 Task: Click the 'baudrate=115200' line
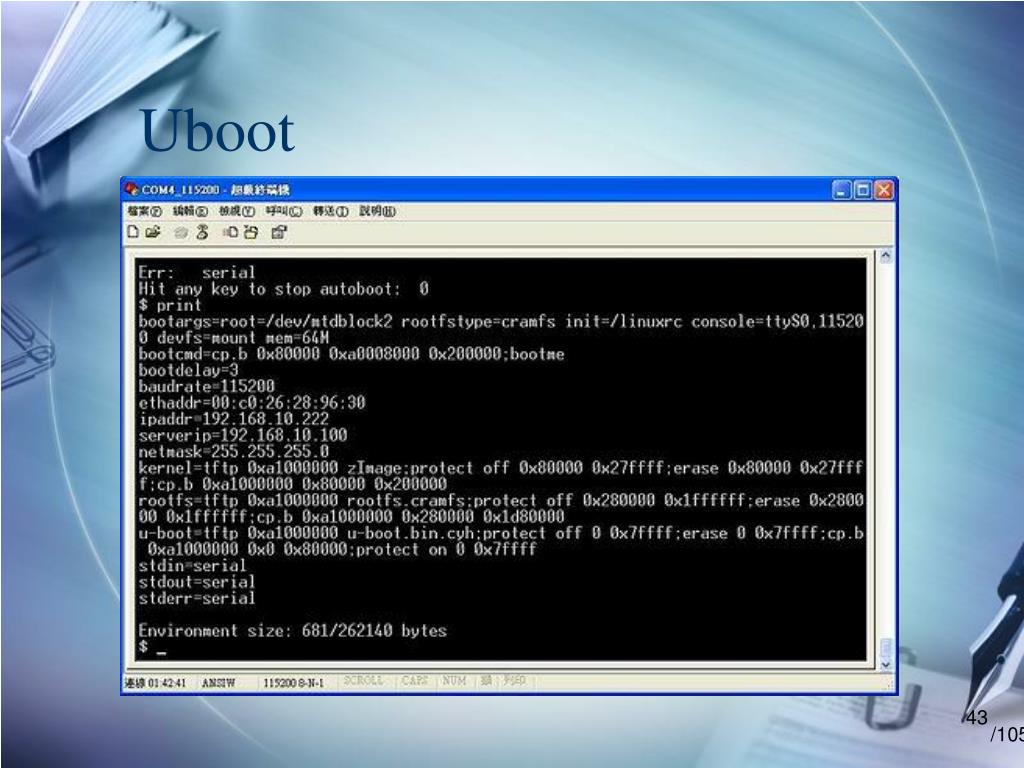point(206,386)
